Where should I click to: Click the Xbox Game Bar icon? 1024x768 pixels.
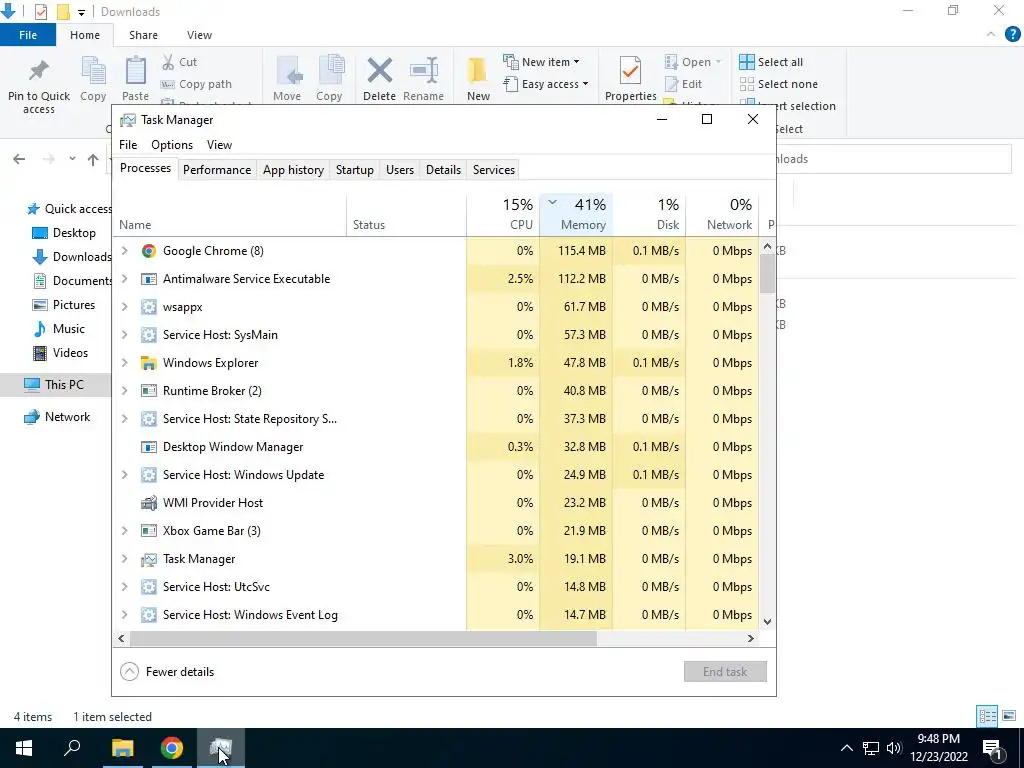[149, 531]
